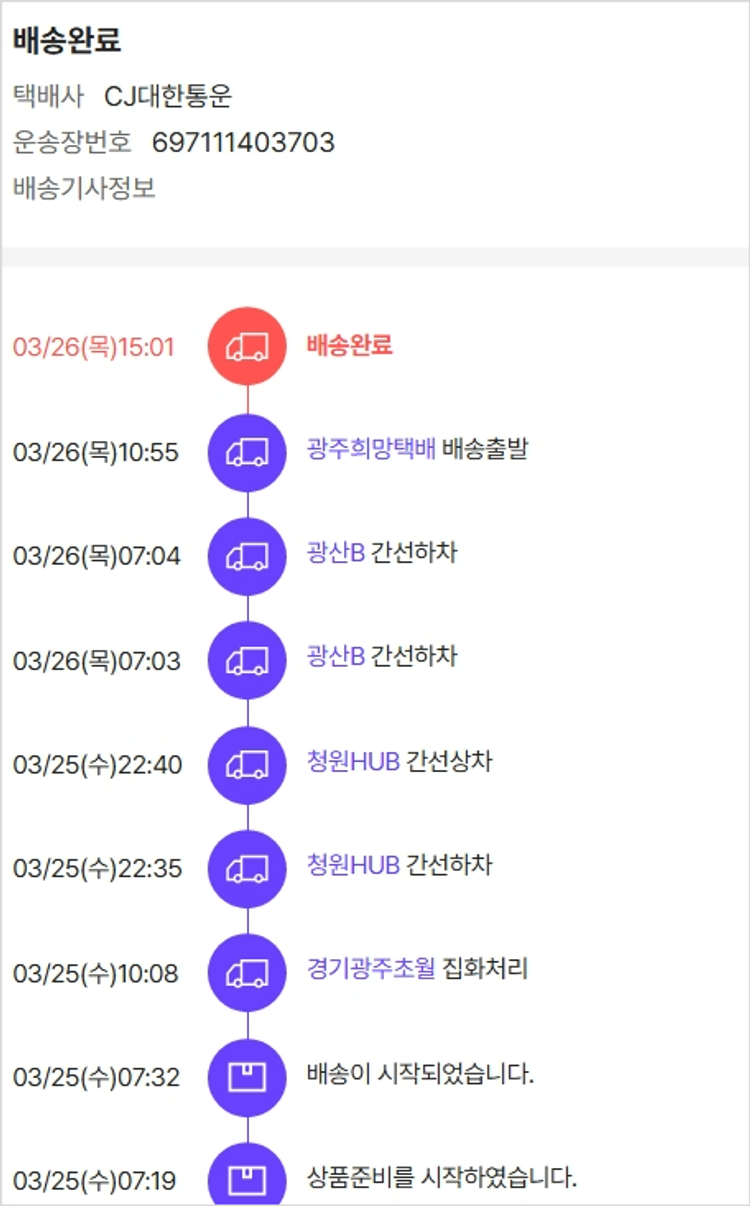
Task: Open the 광주희망택배 link
Action: (371, 449)
